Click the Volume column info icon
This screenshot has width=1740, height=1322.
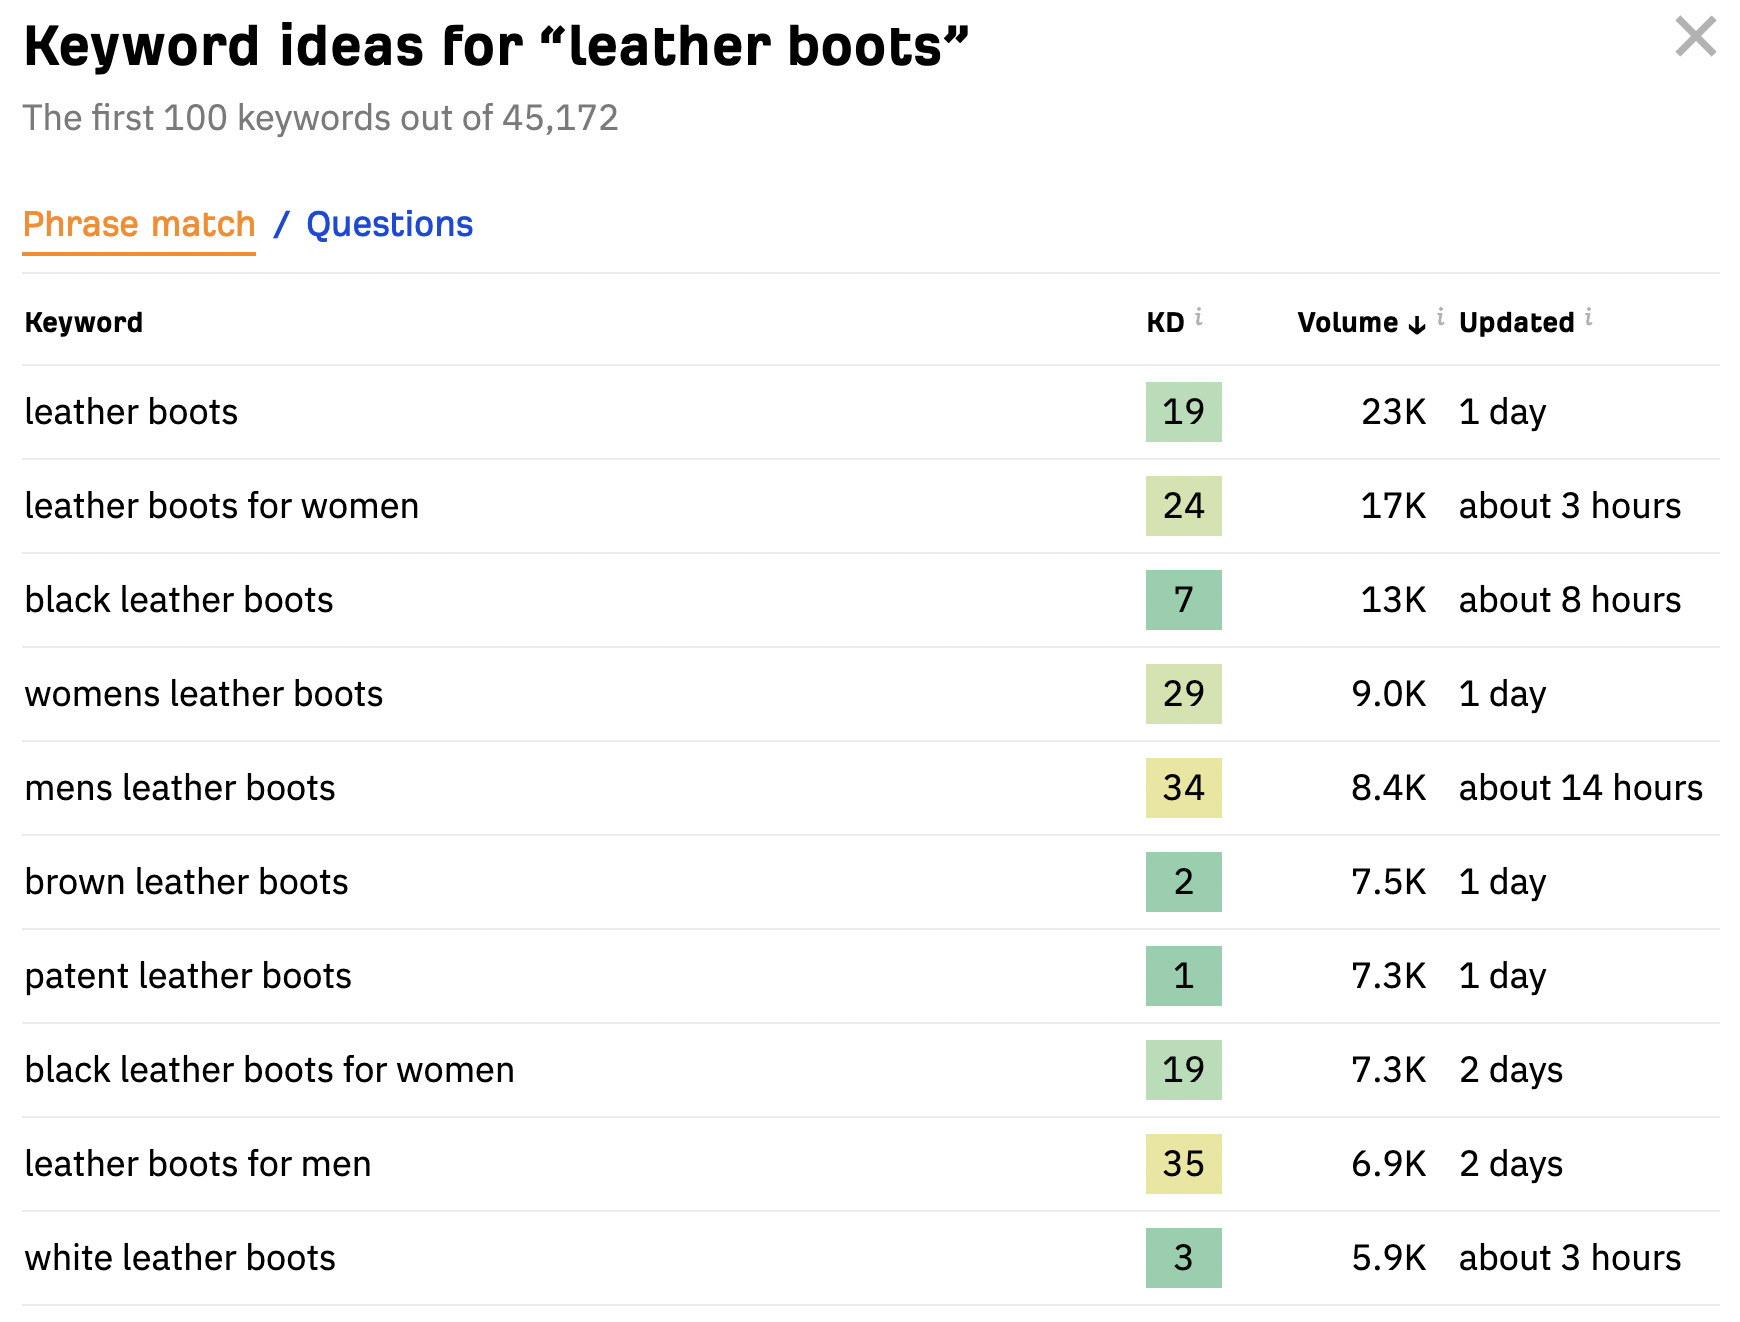(x=1440, y=315)
